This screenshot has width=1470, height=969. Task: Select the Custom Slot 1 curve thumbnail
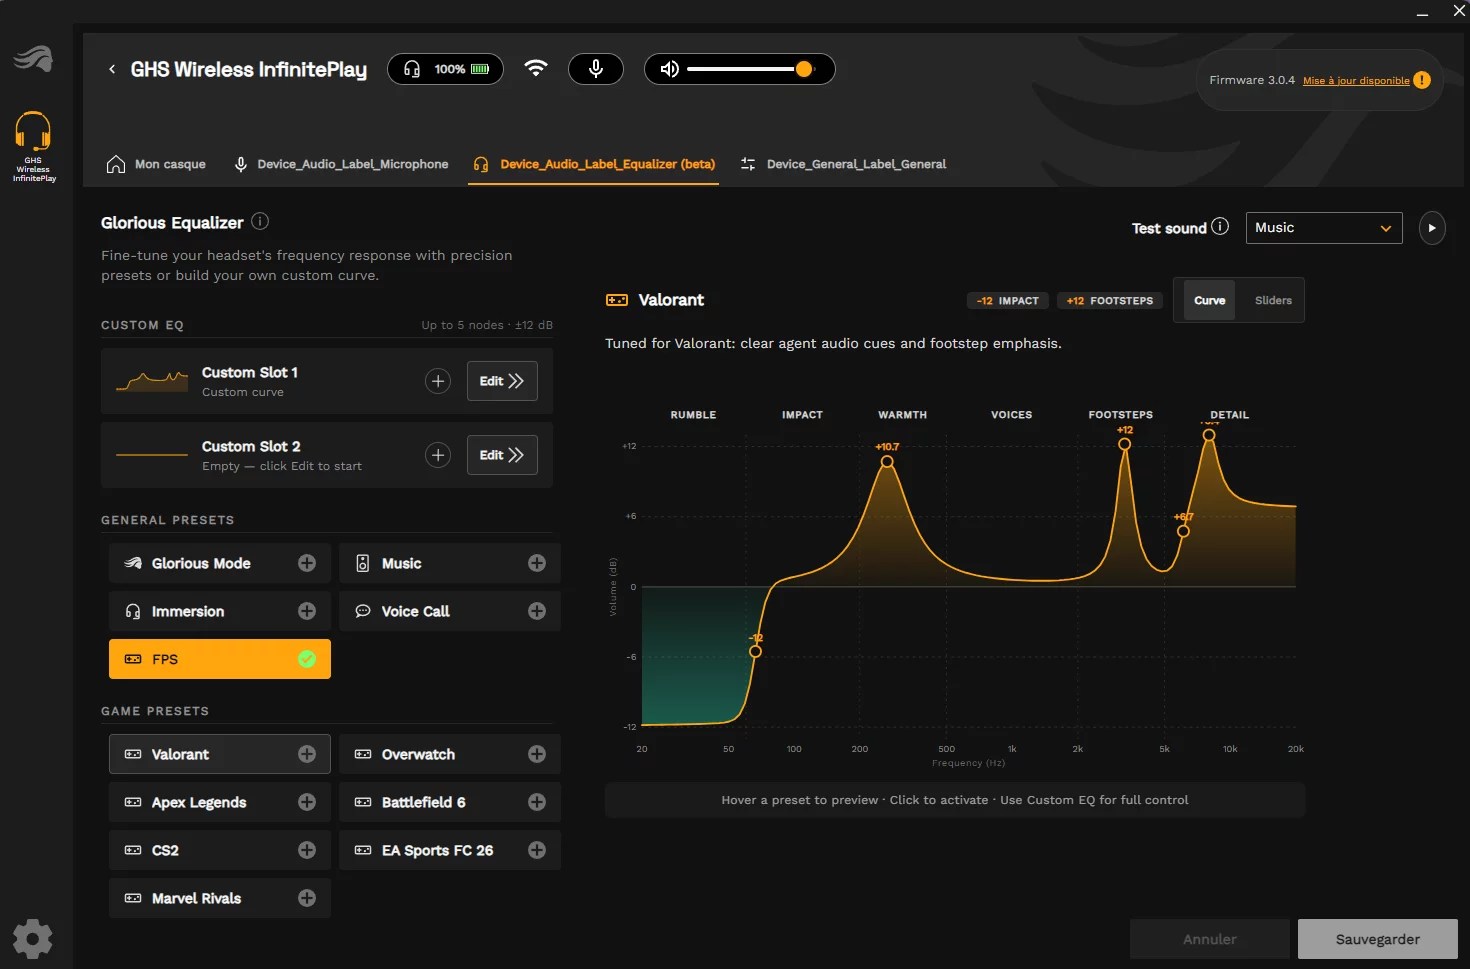[152, 381]
